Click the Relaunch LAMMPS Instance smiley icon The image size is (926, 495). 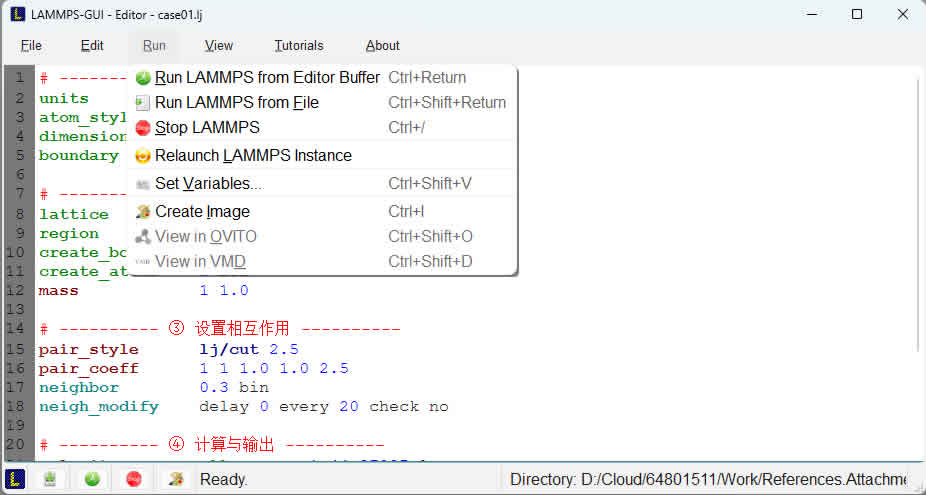143,156
